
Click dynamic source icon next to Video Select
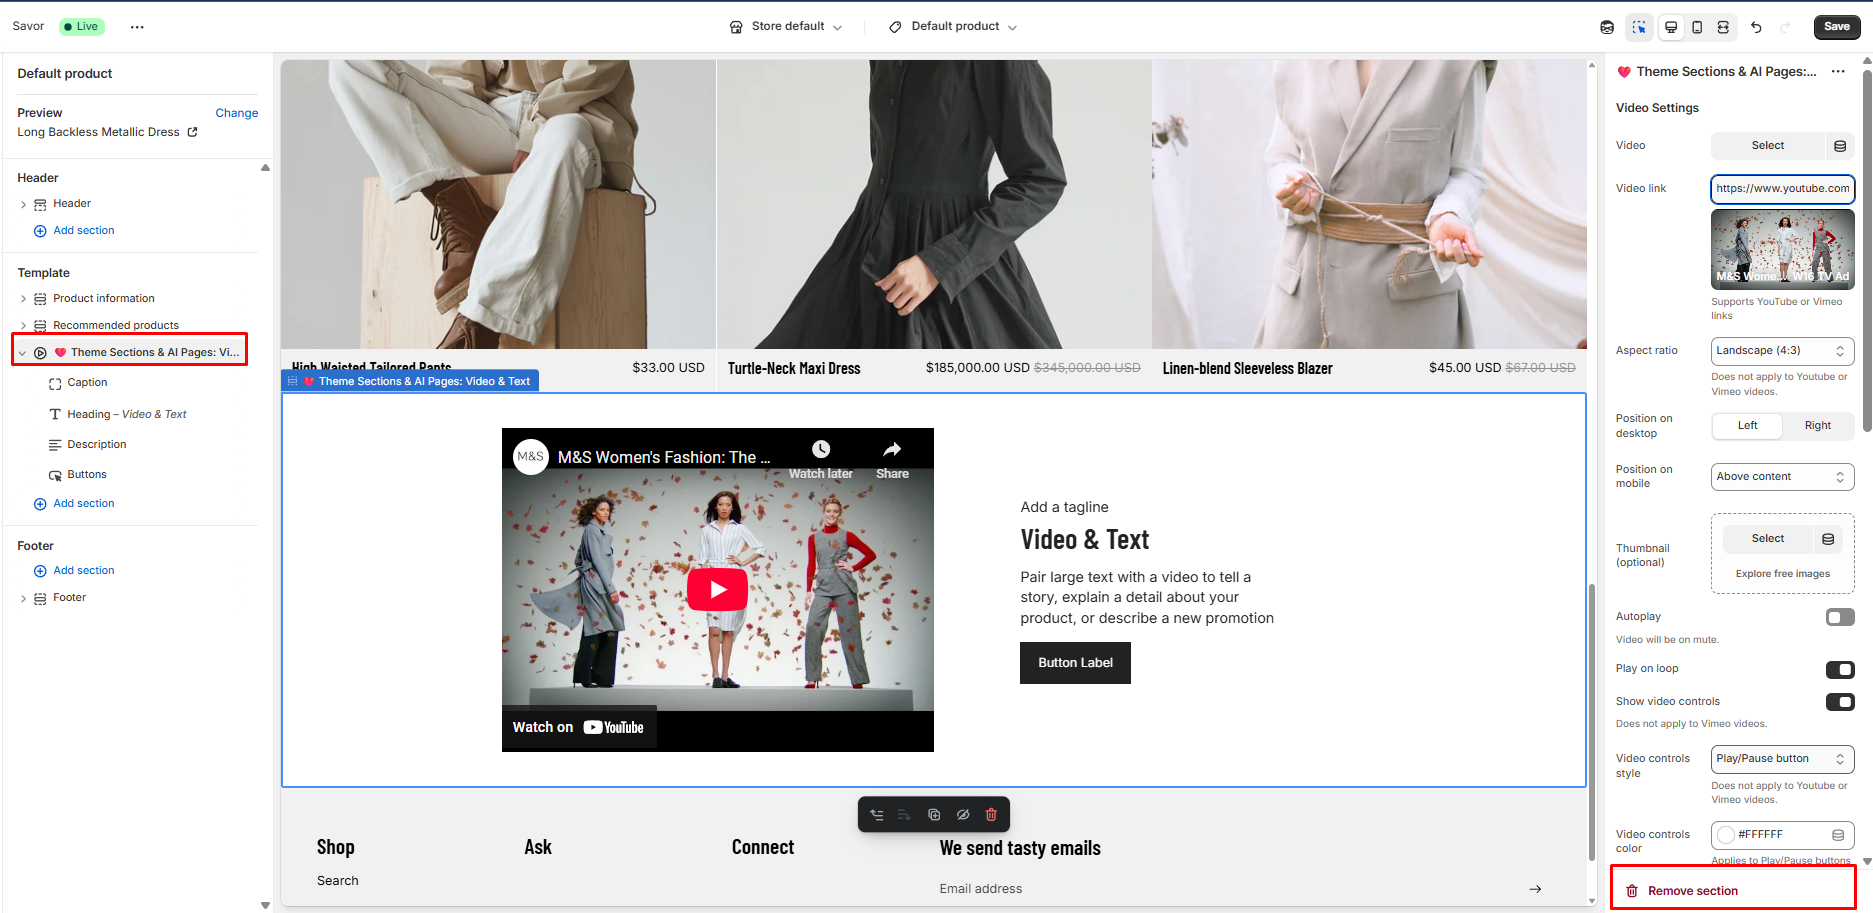(1840, 146)
